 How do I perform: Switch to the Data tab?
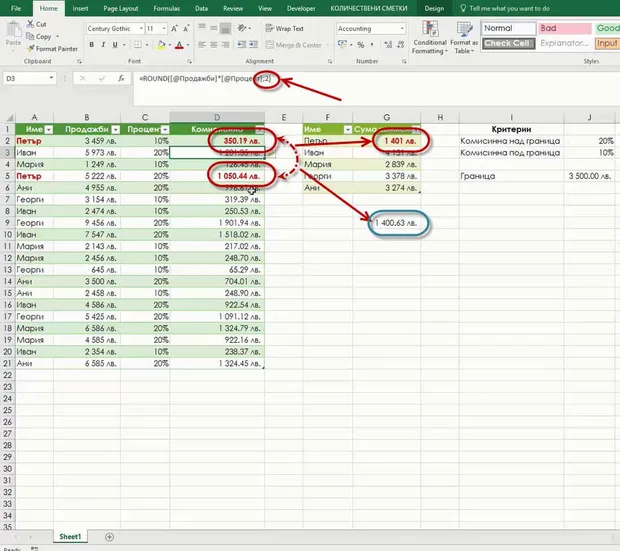[x=201, y=8]
